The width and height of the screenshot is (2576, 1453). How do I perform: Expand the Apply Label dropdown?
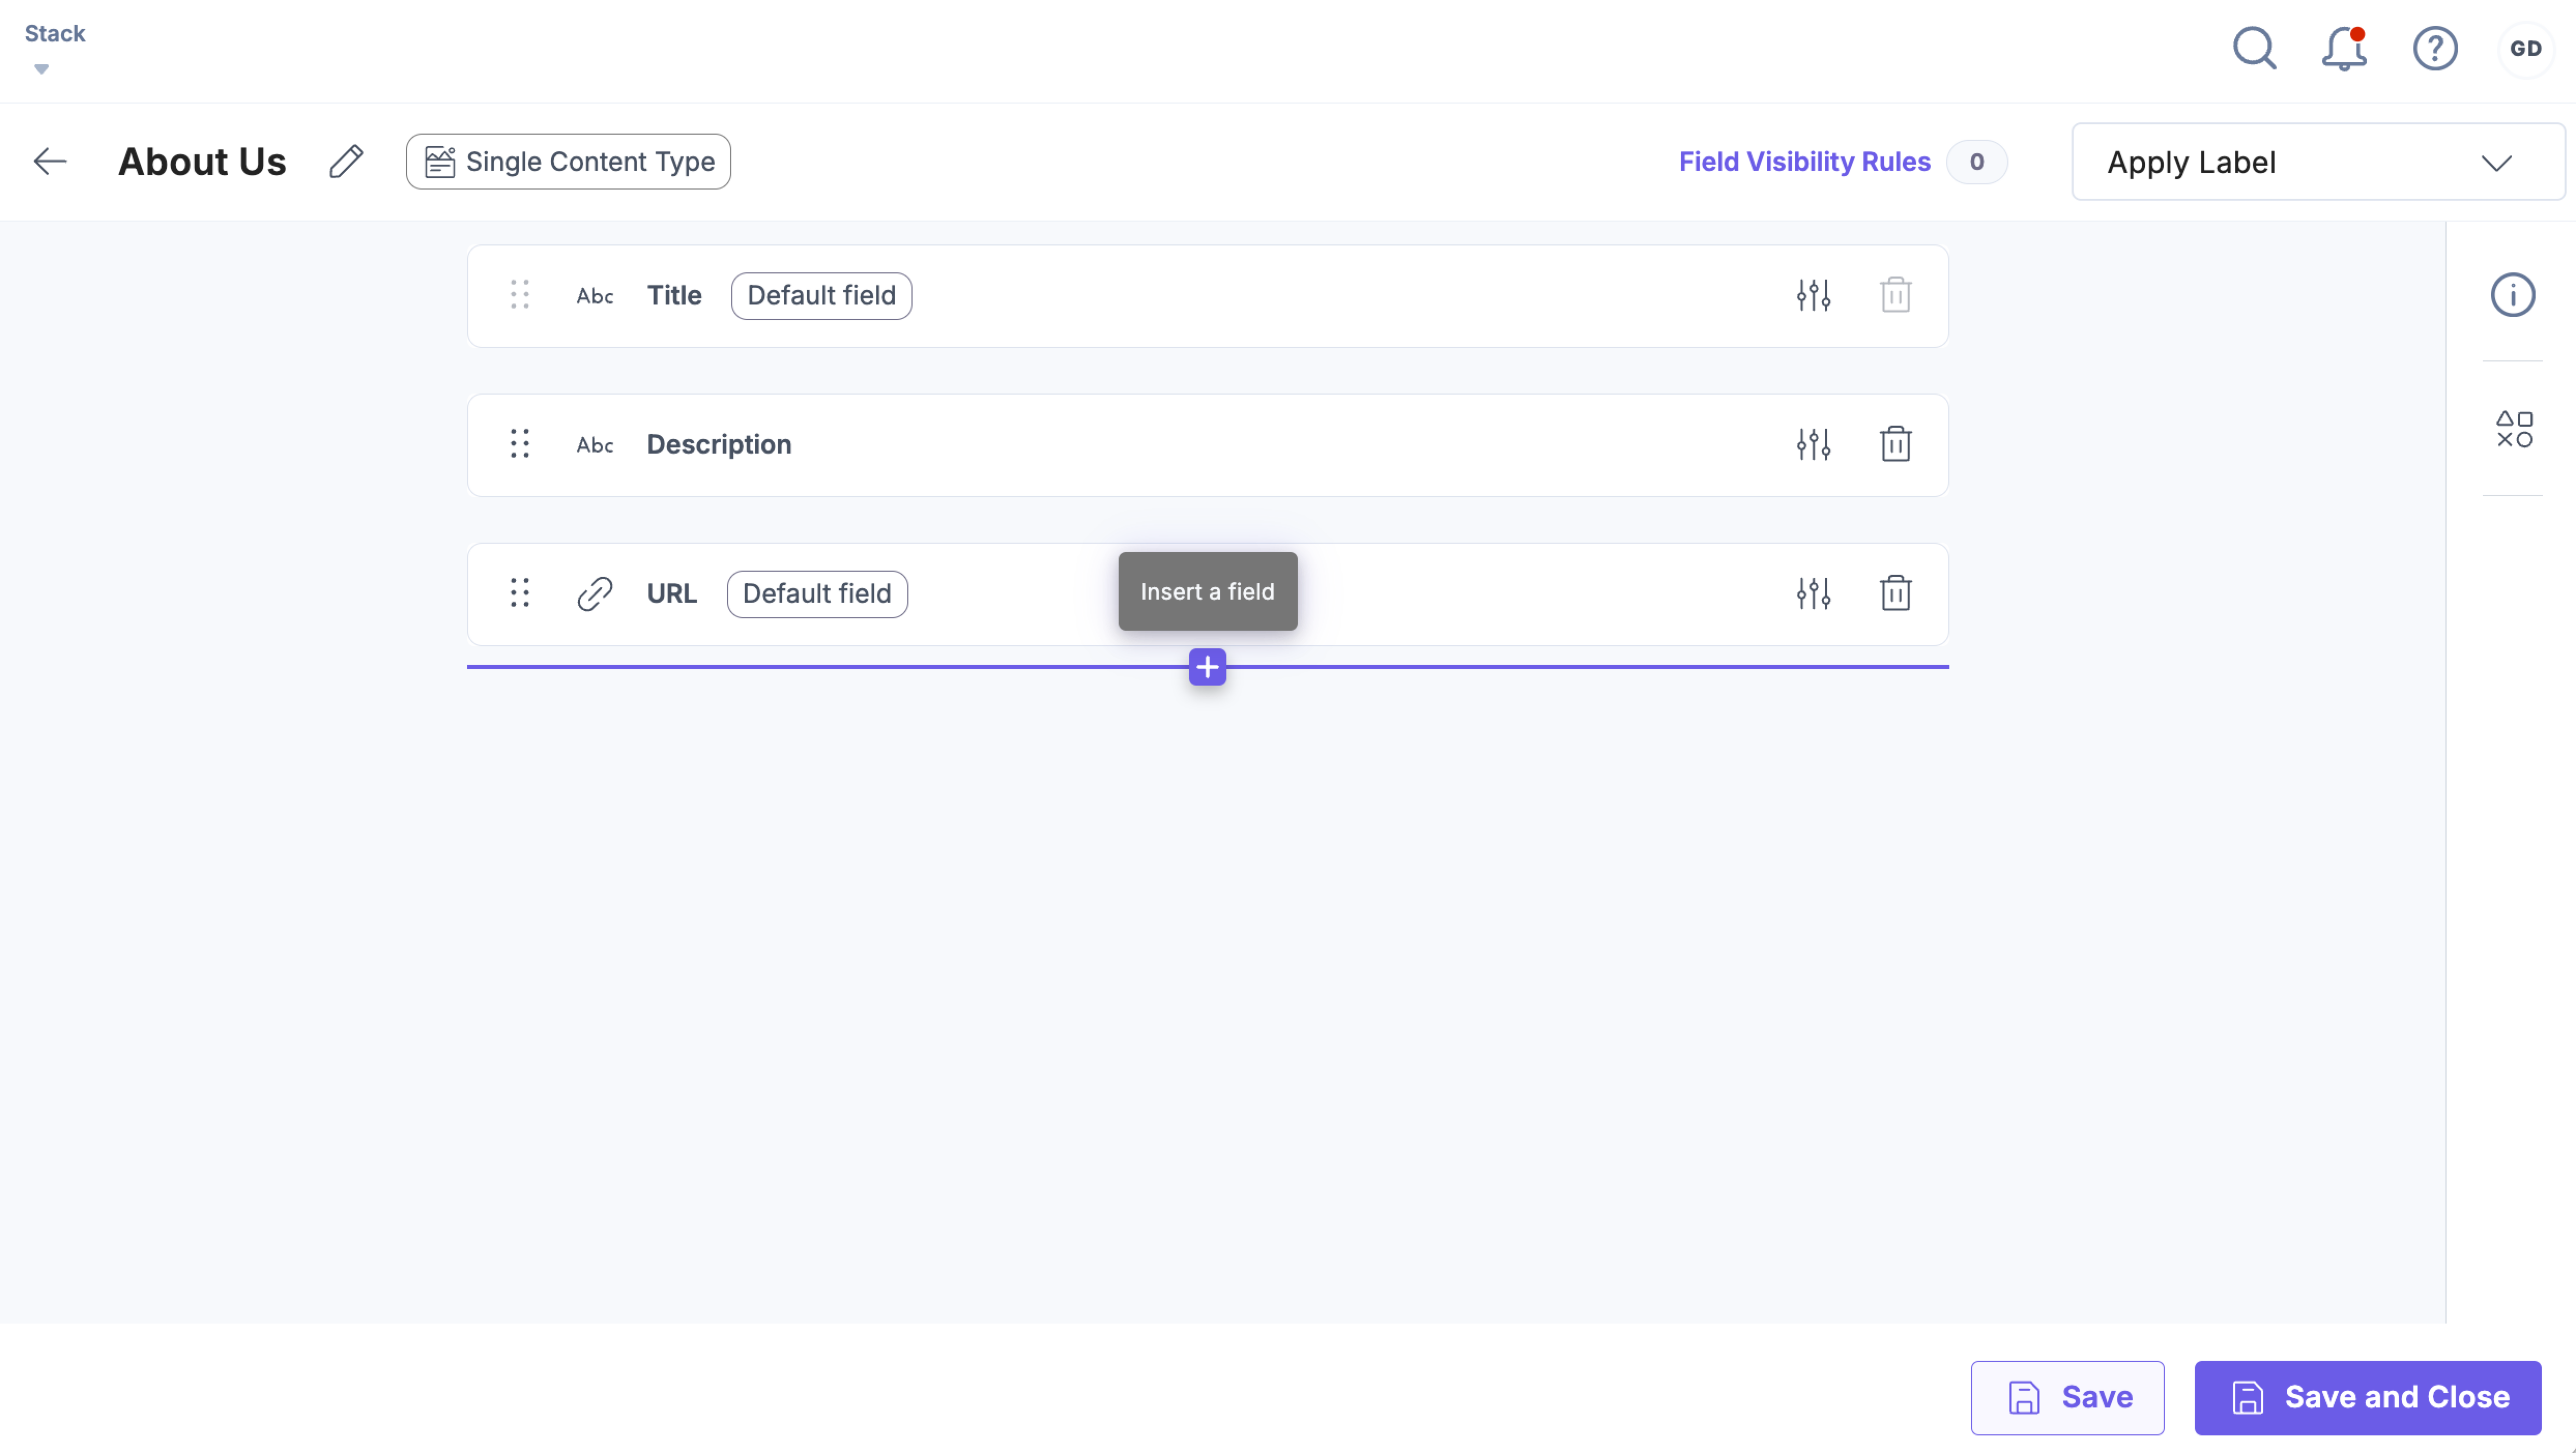(2309, 161)
